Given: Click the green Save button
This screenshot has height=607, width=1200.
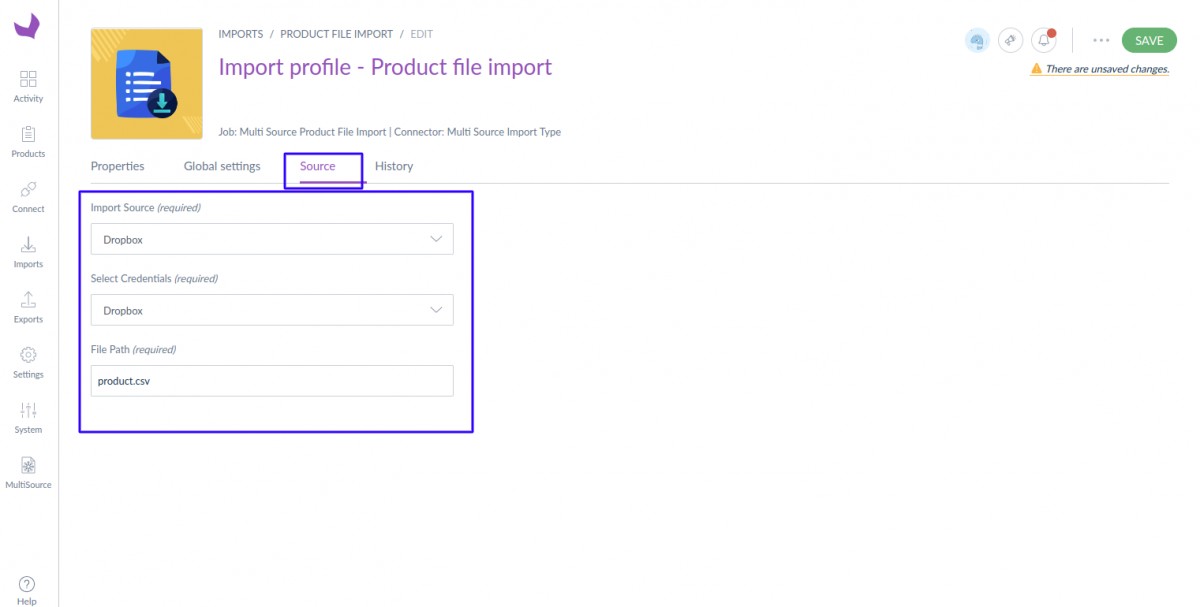Looking at the screenshot, I should point(1149,40).
